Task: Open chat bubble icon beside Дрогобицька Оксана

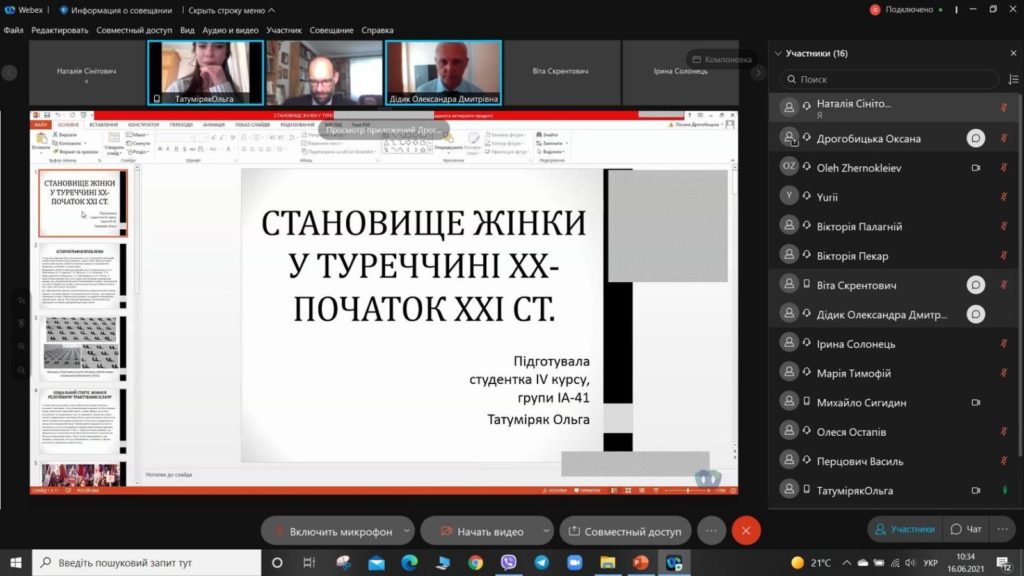Action: (975, 138)
